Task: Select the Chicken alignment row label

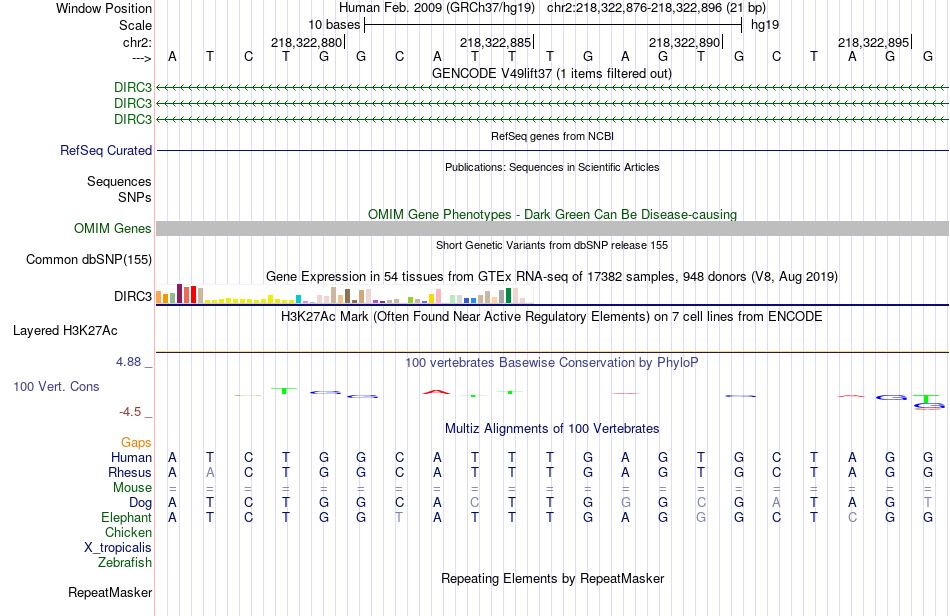Action: 128,532
